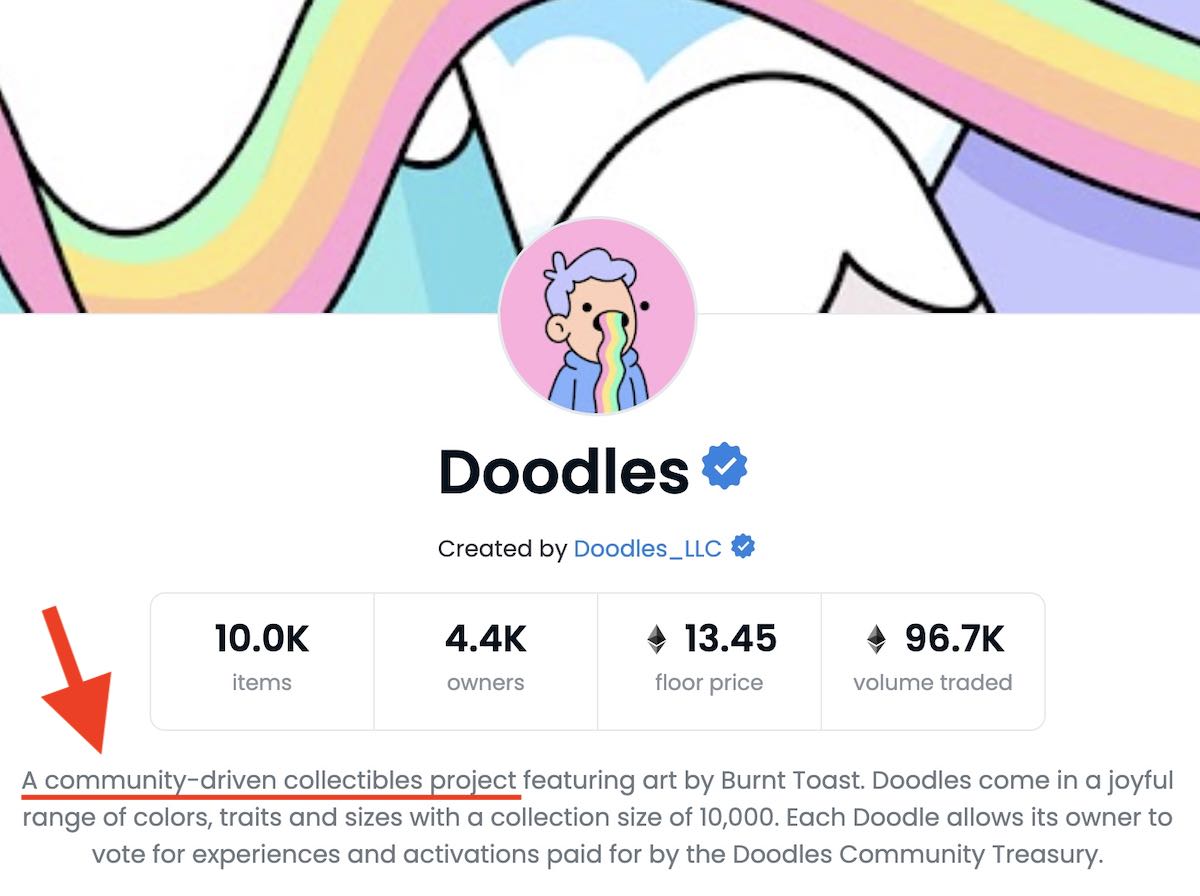
Task: Click the 10.0K items stat
Action: [262, 660]
